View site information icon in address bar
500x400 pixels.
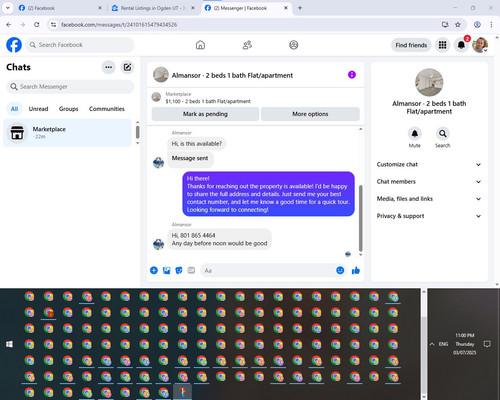(53, 25)
